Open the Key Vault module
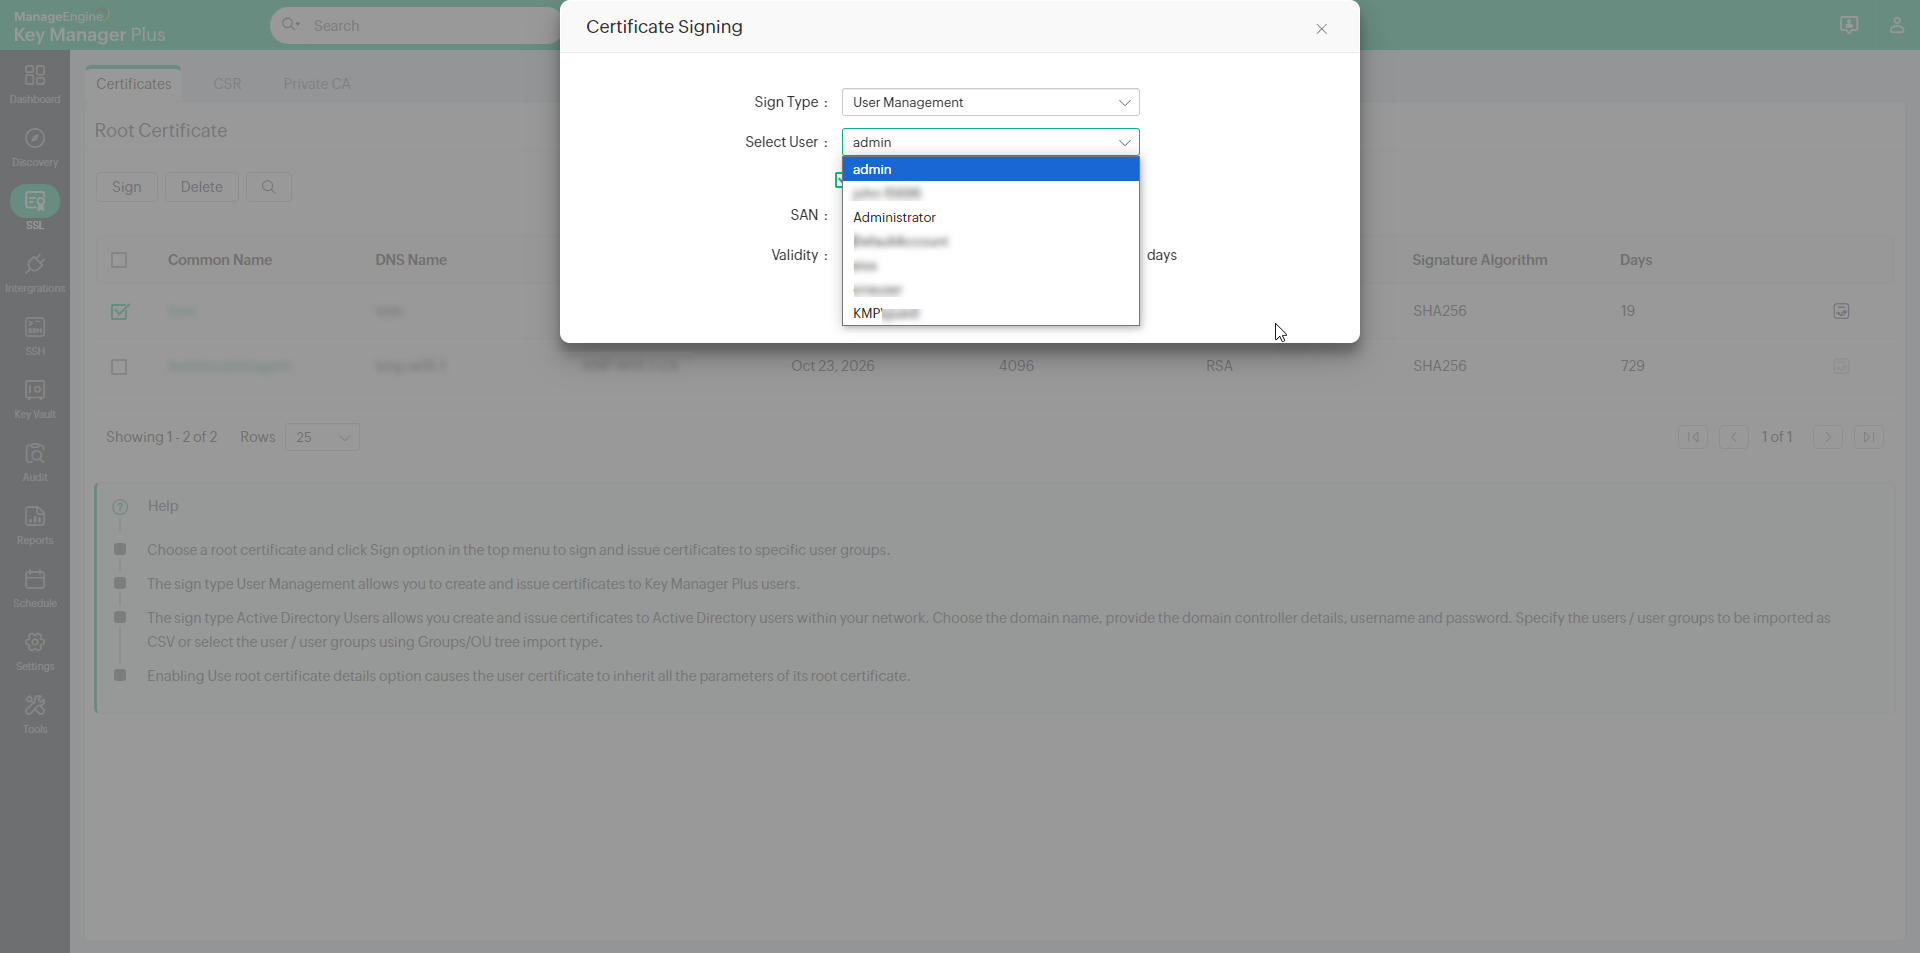Viewport: 1920px width, 953px height. (x=35, y=396)
